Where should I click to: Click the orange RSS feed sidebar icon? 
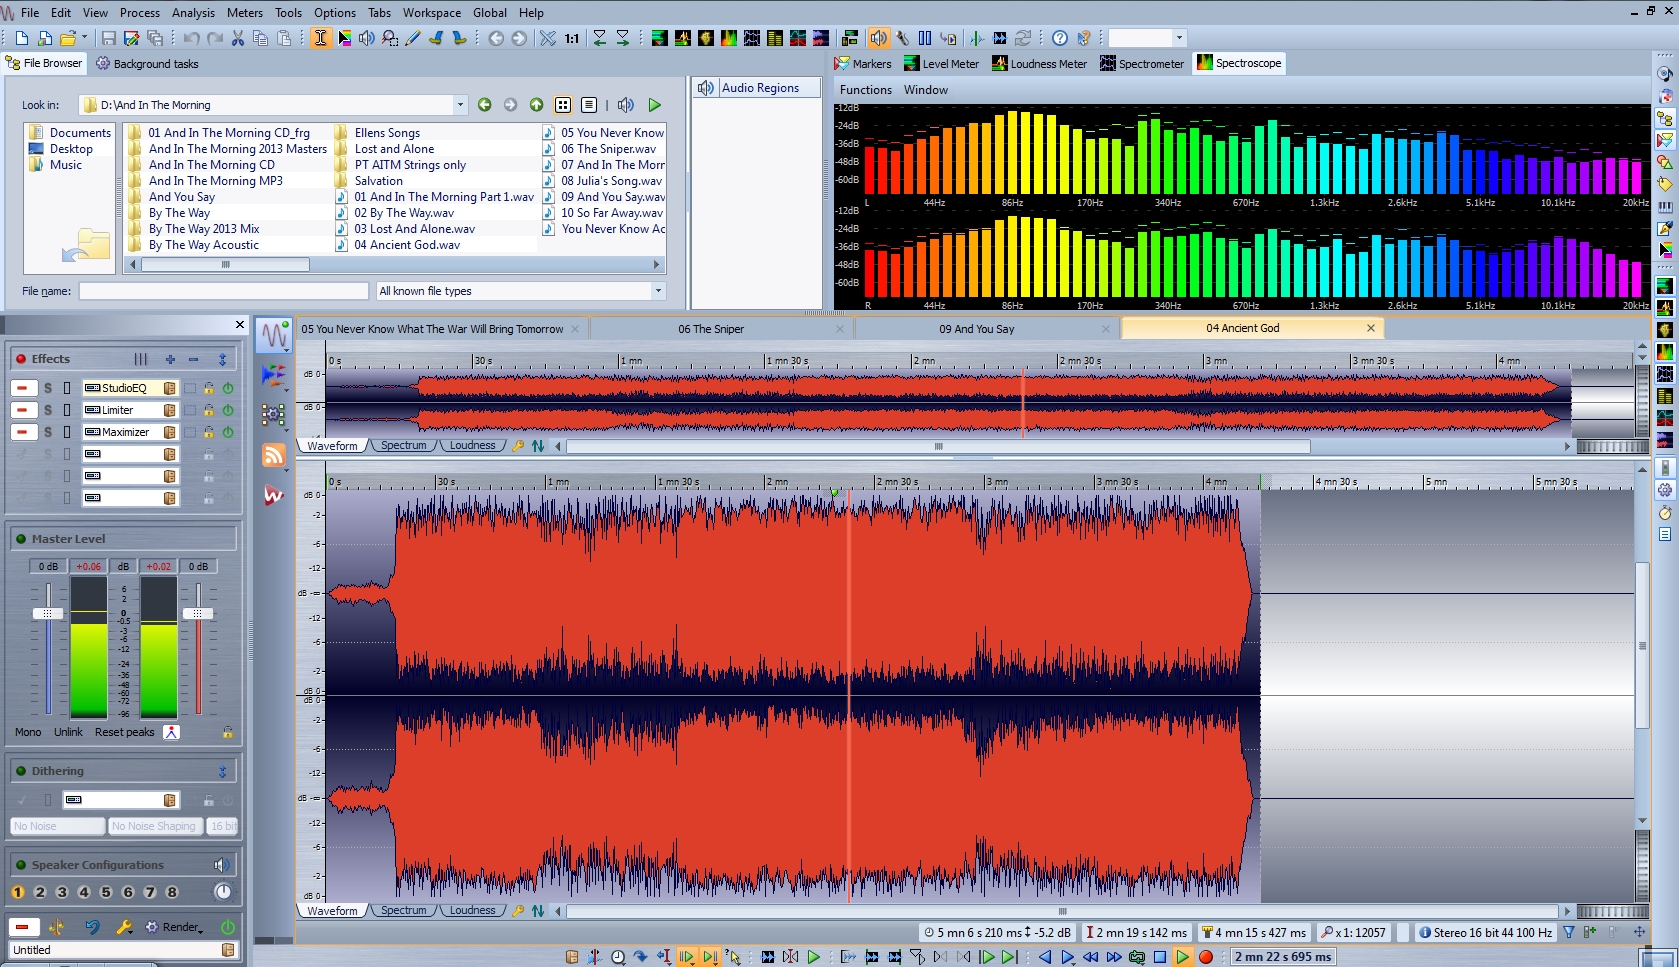274,455
